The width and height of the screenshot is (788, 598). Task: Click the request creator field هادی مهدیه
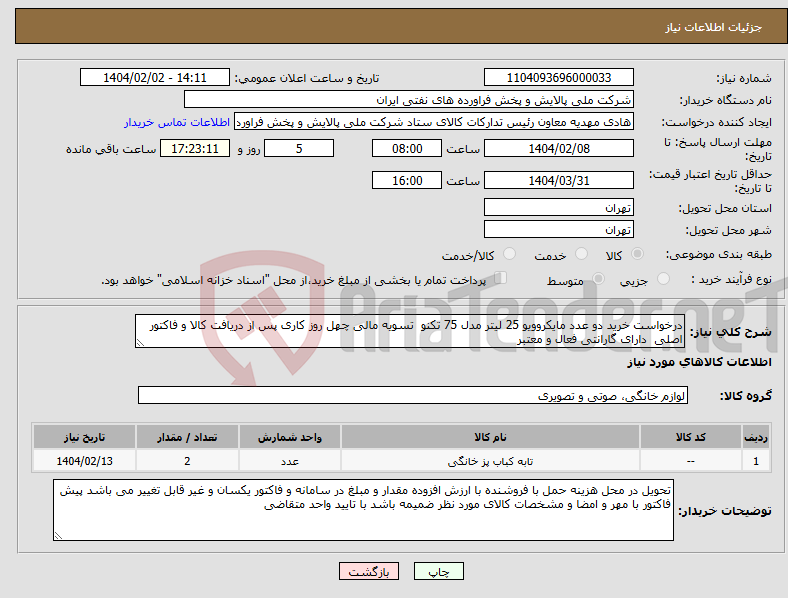tap(434, 122)
